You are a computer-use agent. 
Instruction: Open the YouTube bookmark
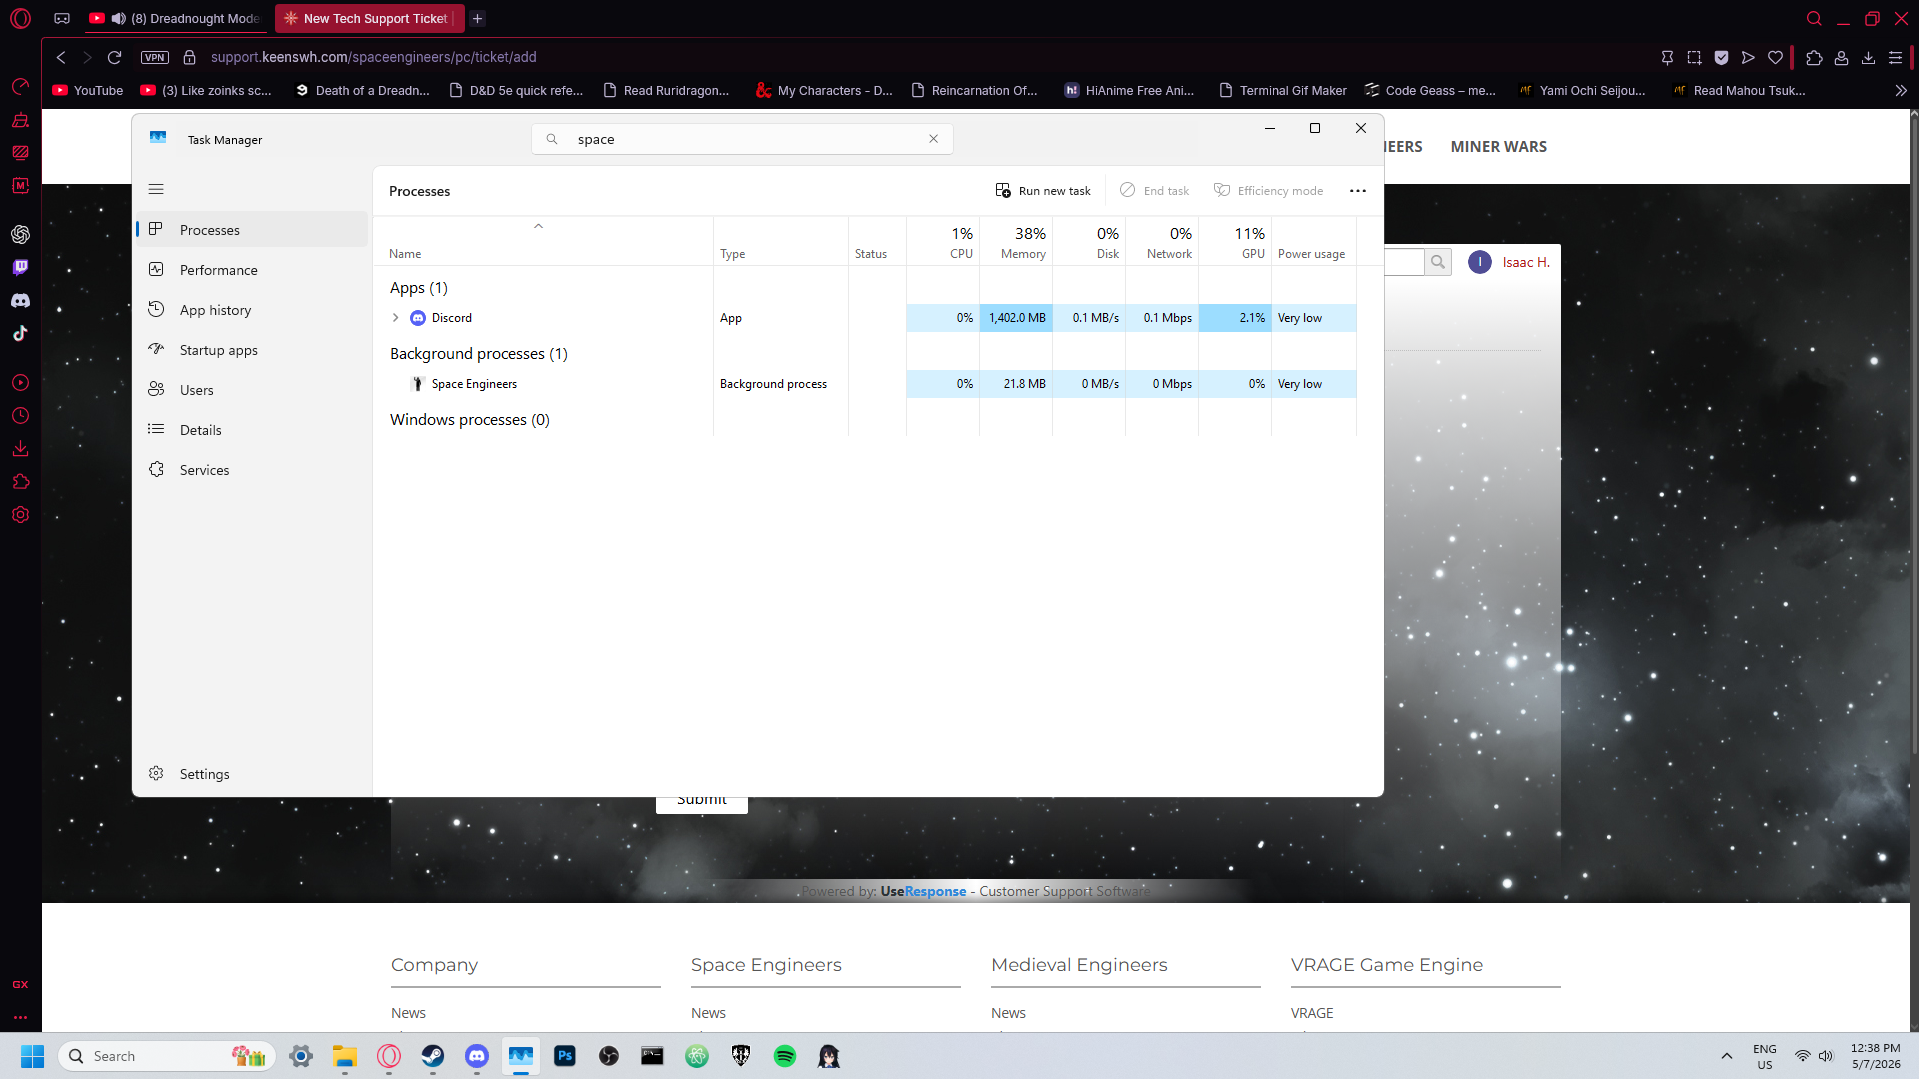(x=88, y=90)
